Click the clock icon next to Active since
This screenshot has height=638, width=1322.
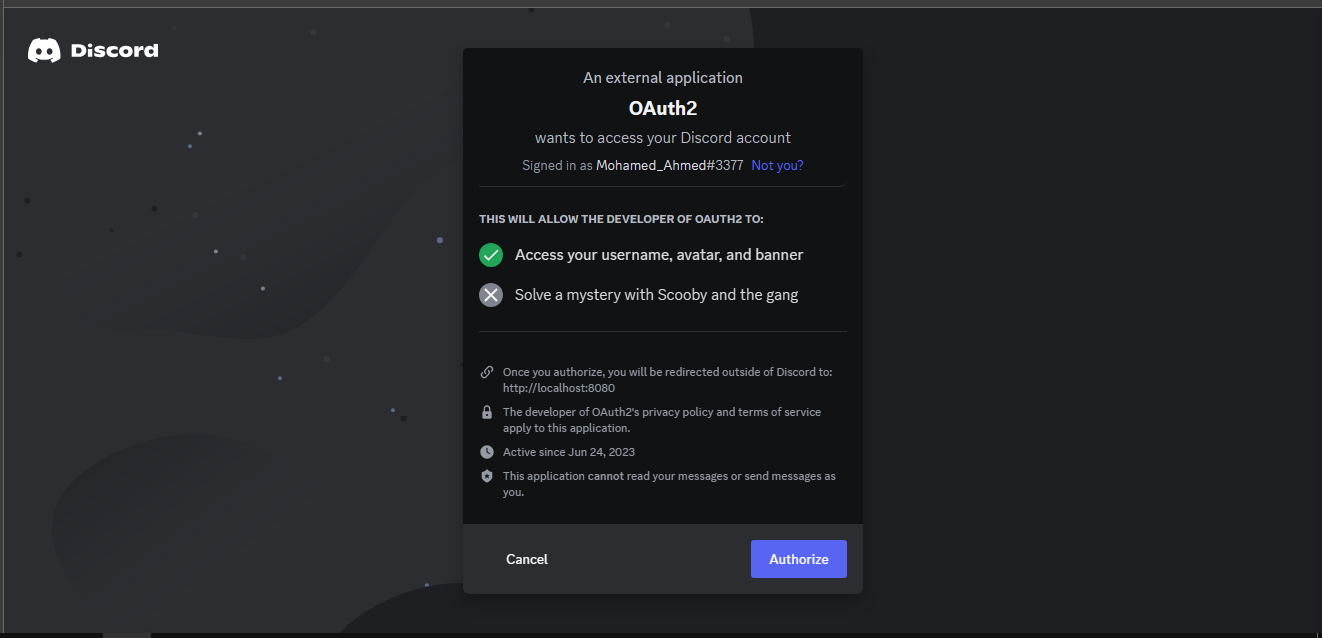[x=487, y=452]
